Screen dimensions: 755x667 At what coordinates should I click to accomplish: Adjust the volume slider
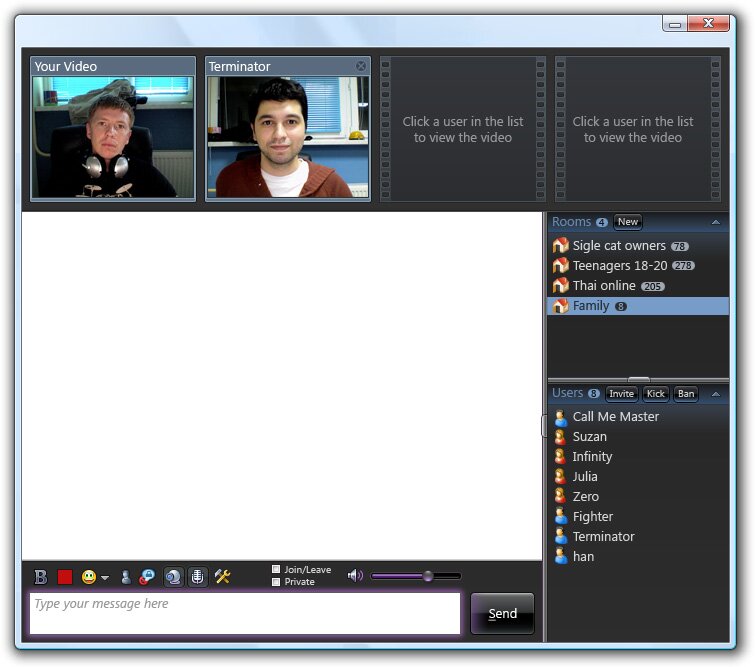pyautogui.click(x=416, y=576)
